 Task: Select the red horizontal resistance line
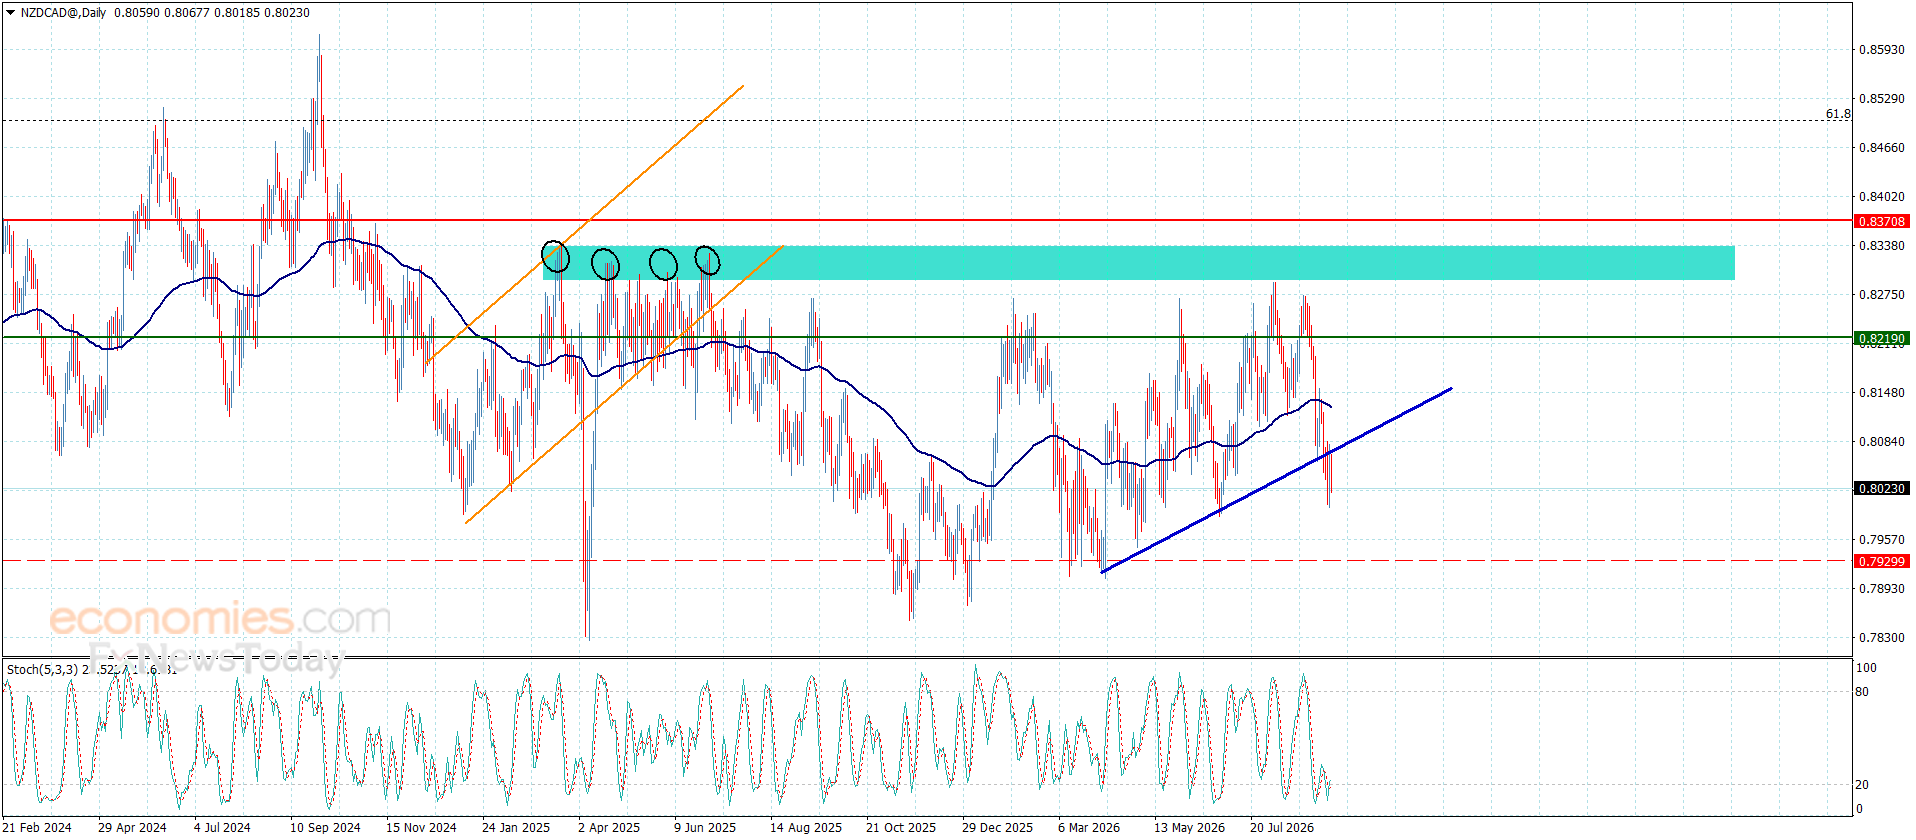pyautogui.click(x=926, y=220)
